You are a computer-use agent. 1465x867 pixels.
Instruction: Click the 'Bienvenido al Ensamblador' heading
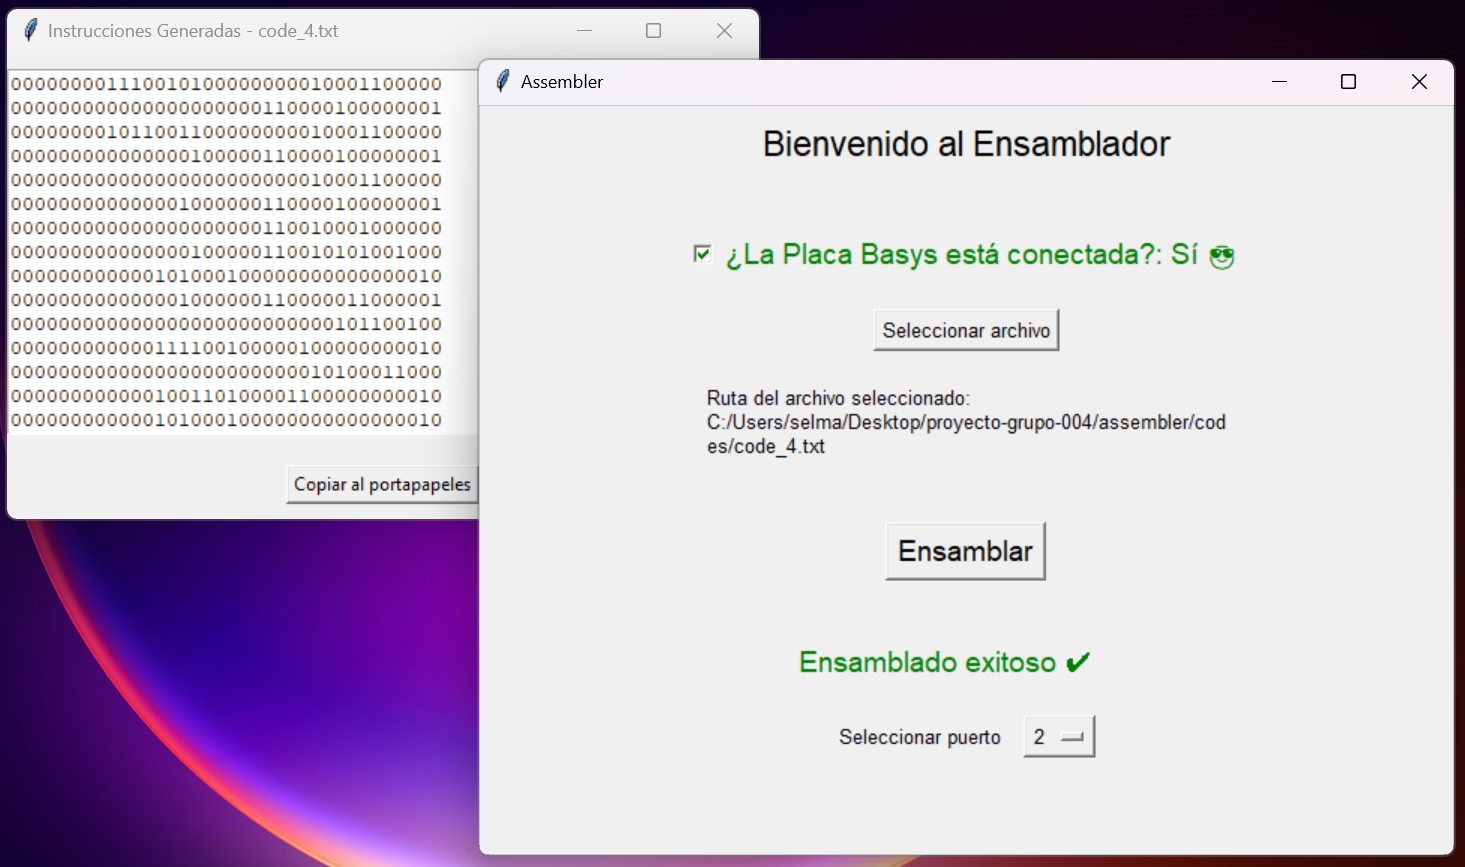tap(966, 144)
